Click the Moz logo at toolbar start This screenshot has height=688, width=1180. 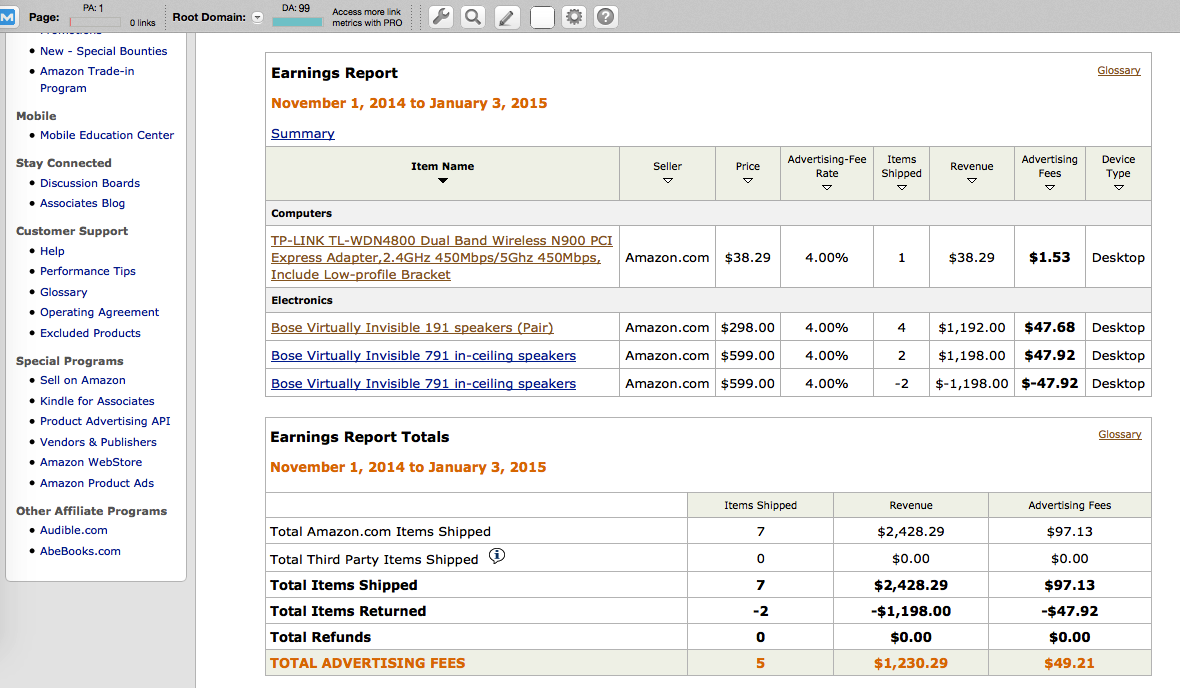tap(8, 17)
